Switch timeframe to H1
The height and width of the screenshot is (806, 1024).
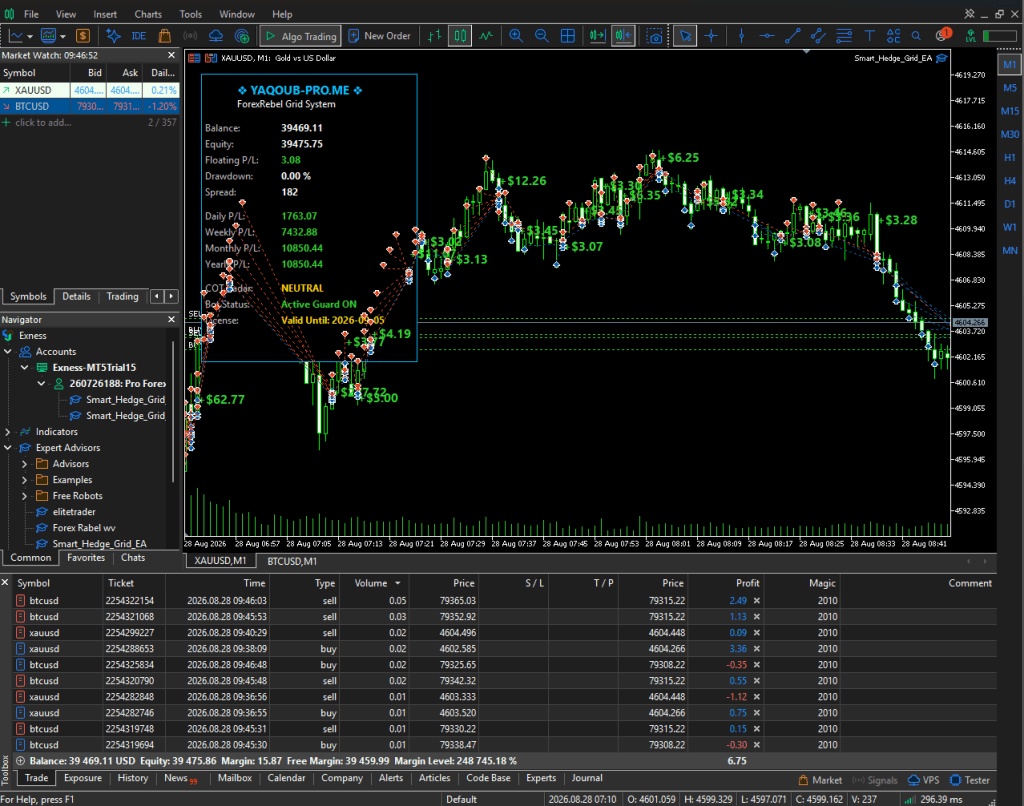pos(1010,157)
